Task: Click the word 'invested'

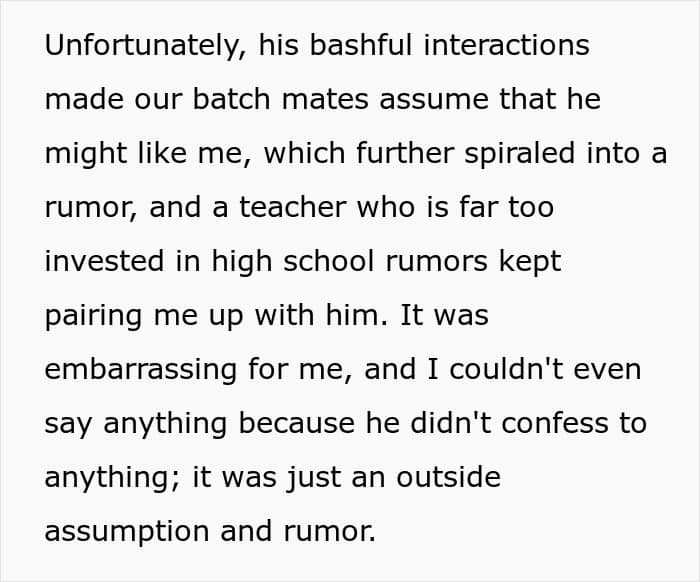Action: (104, 261)
